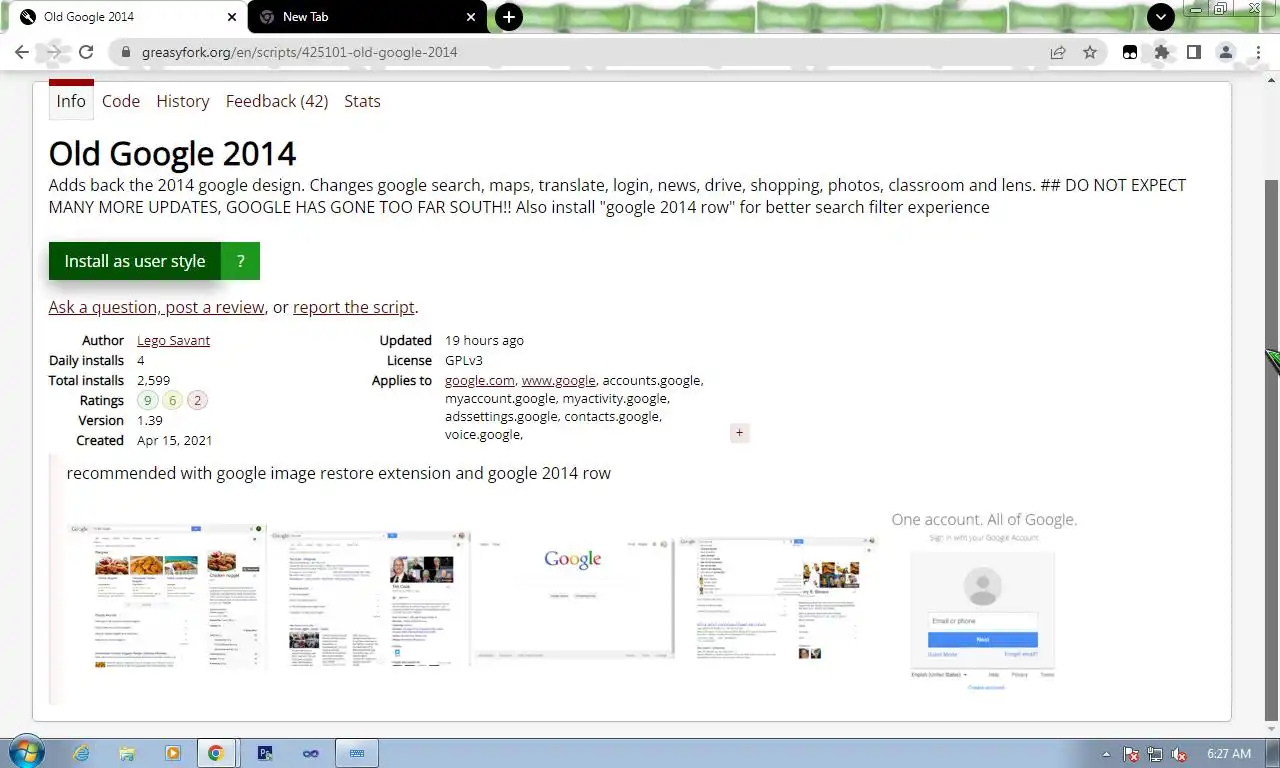The height and width of the screenshot is (768, 1280).
Task: Share this page using the share icon
Action: [x=1058, y=52]
